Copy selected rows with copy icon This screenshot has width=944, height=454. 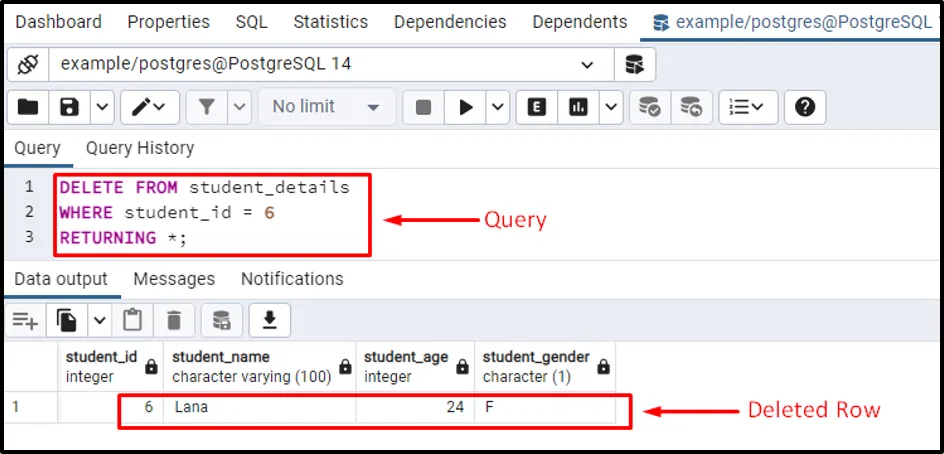67,320
